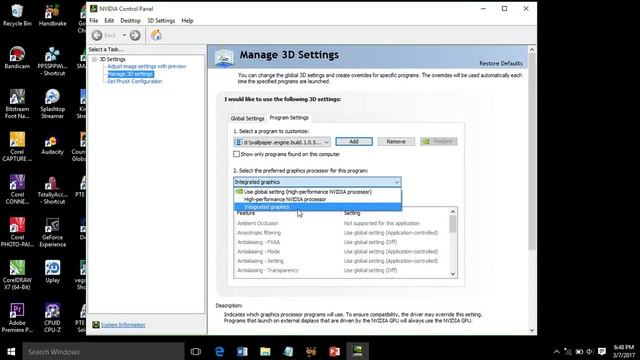Open File menu
Viewport: 640px width, 360px height.
94,20
